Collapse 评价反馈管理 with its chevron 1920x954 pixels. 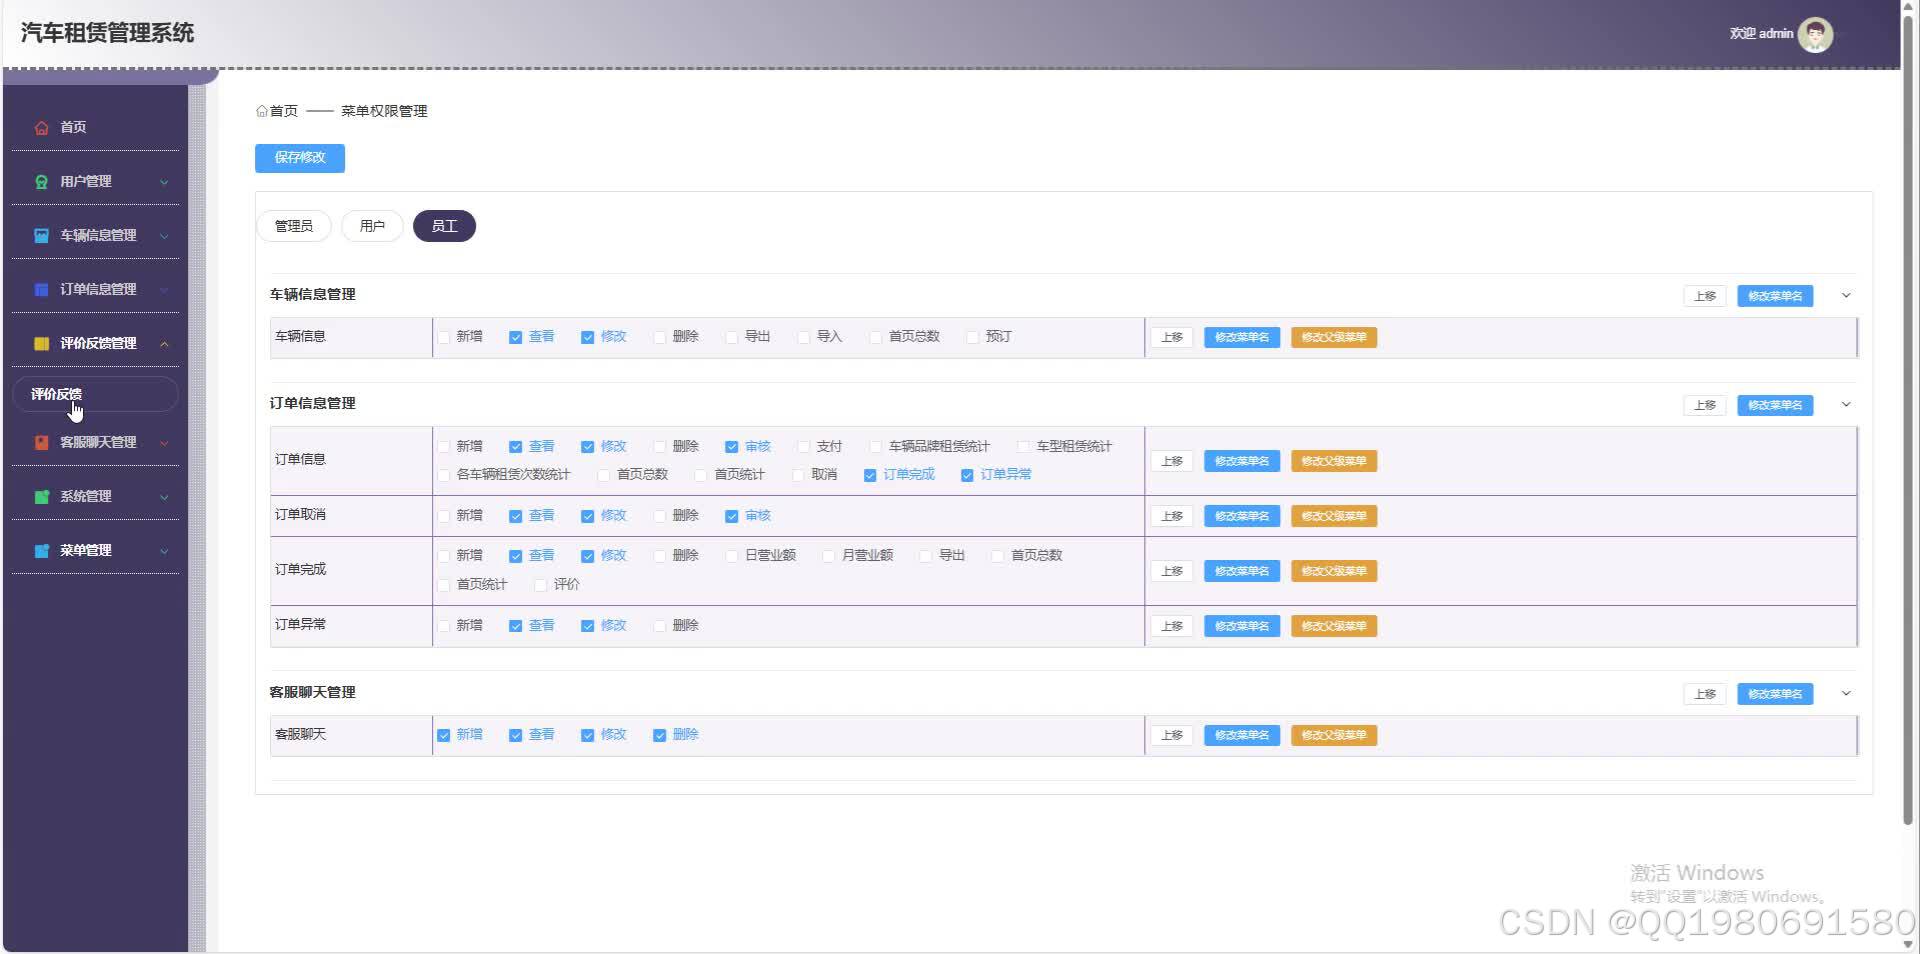point(164,344)
